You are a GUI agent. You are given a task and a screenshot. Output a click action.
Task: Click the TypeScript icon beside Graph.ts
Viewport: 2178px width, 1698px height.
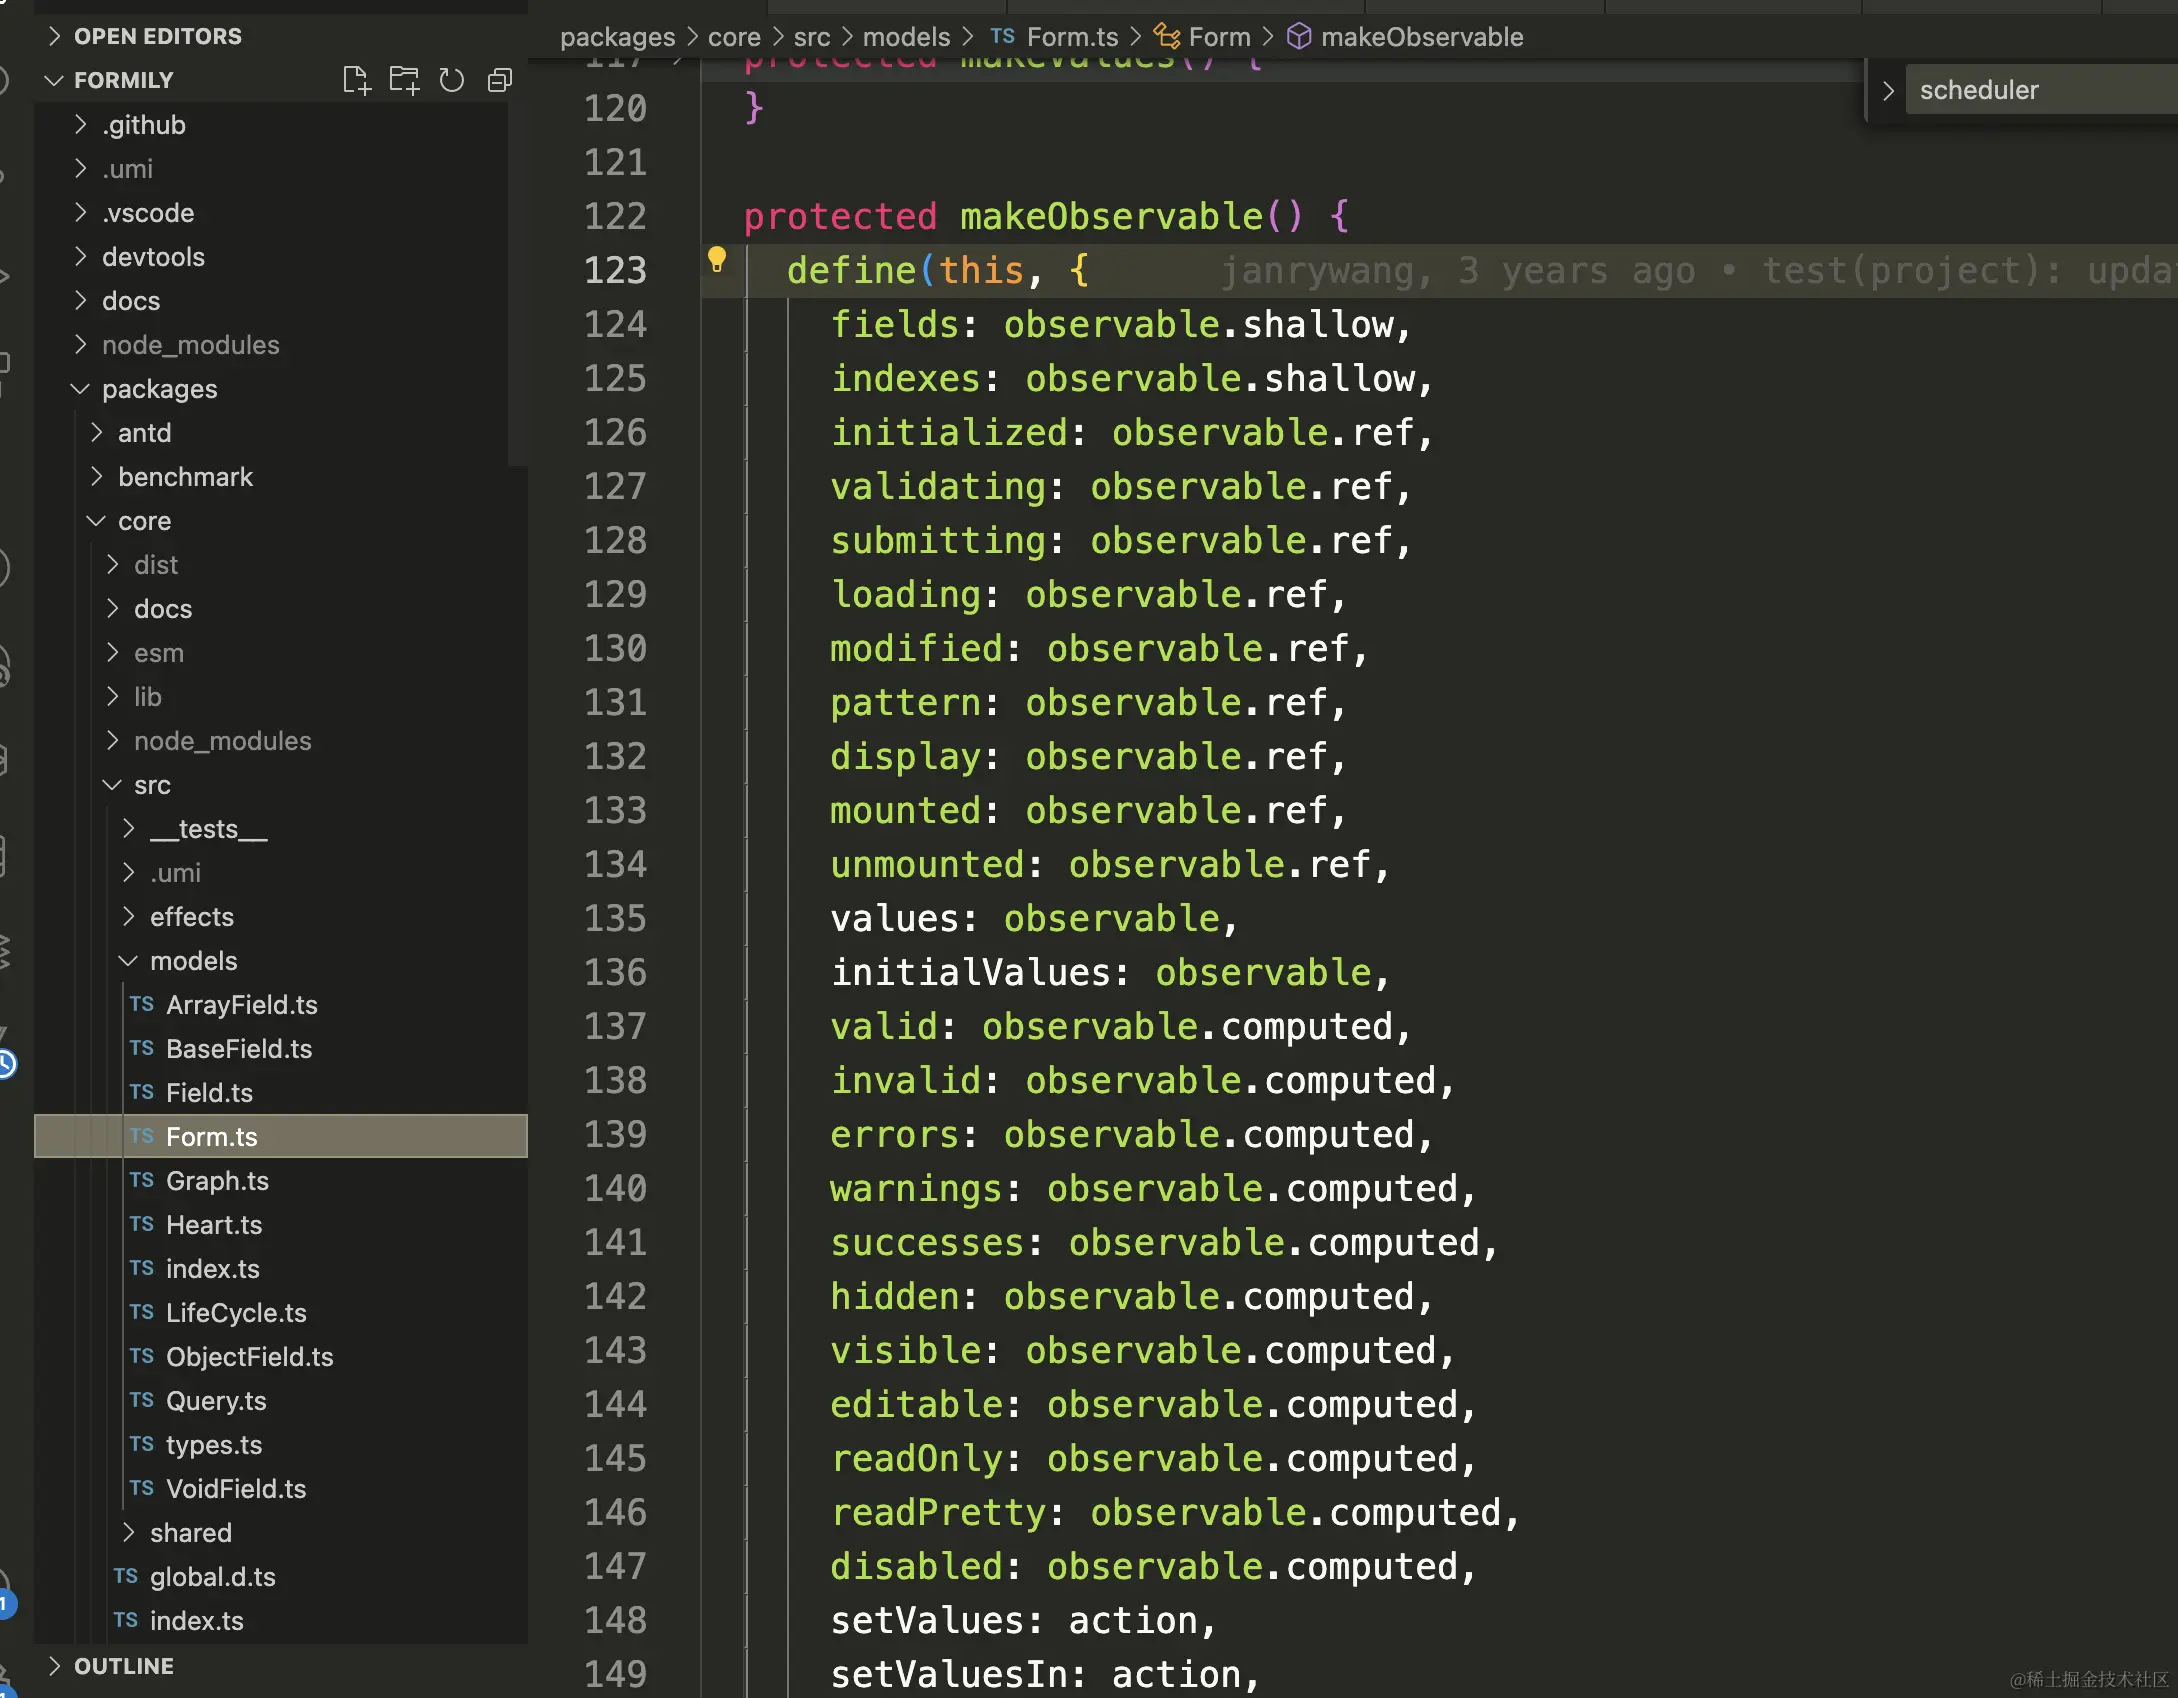point(142,1180)
